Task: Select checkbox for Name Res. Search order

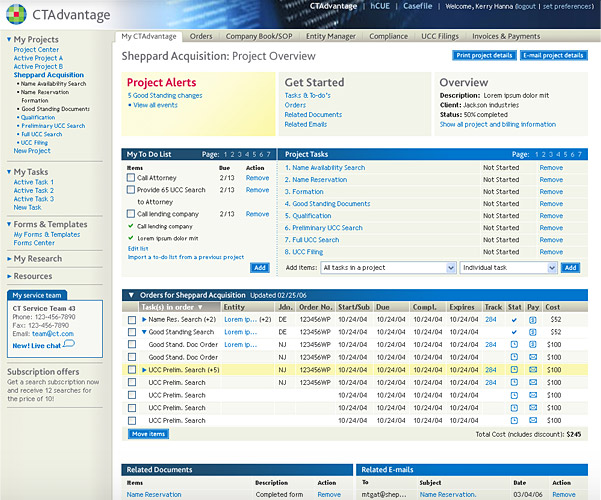Action: click(x=132, y=320)
